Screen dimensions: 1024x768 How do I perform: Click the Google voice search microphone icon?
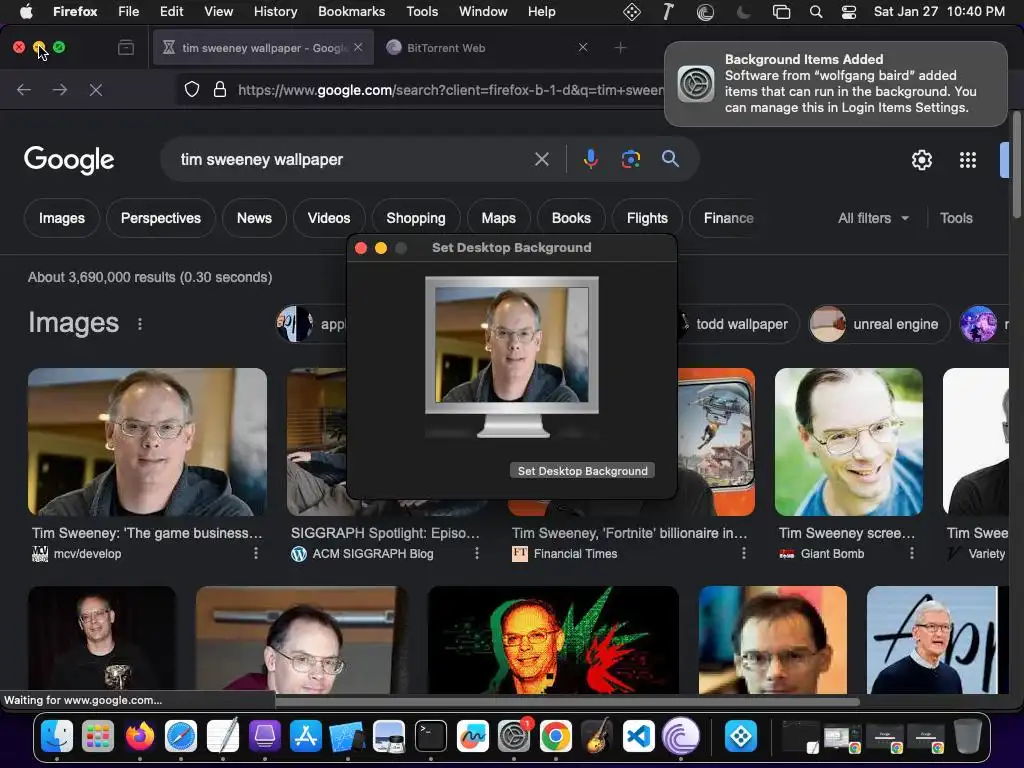click(x=590, y=159)
